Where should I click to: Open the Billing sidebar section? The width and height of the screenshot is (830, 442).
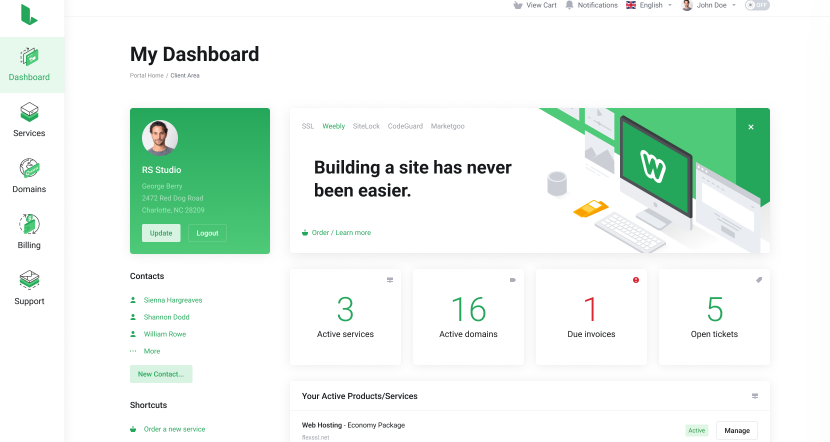[29, 224]
